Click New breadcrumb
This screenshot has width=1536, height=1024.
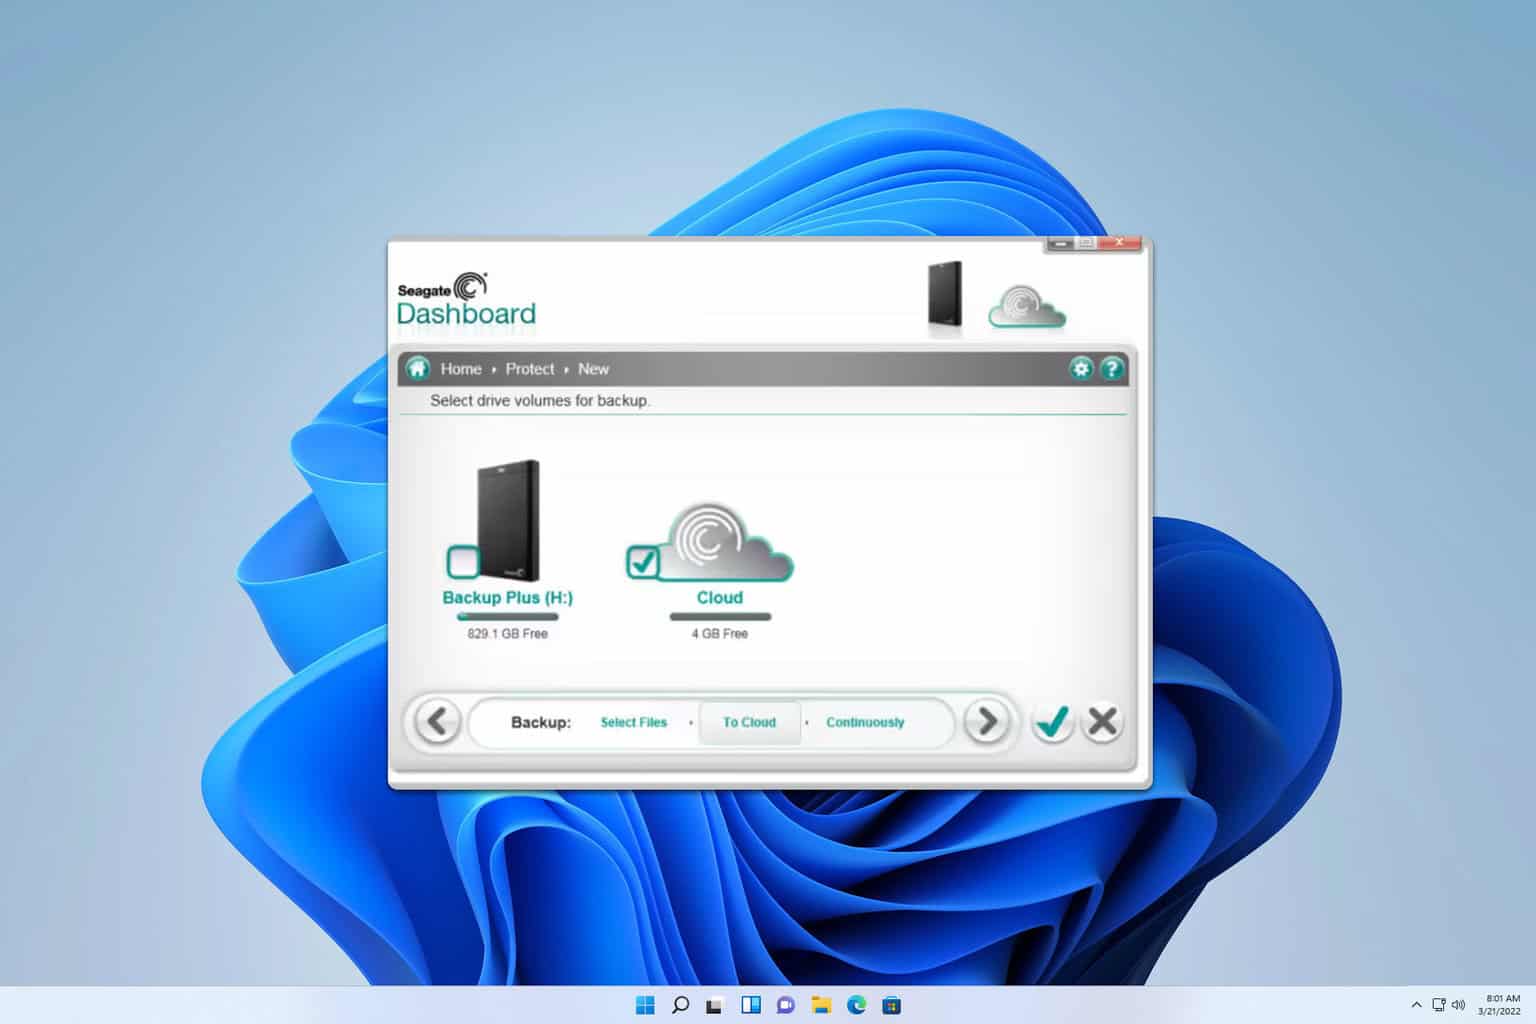(593, 369)
